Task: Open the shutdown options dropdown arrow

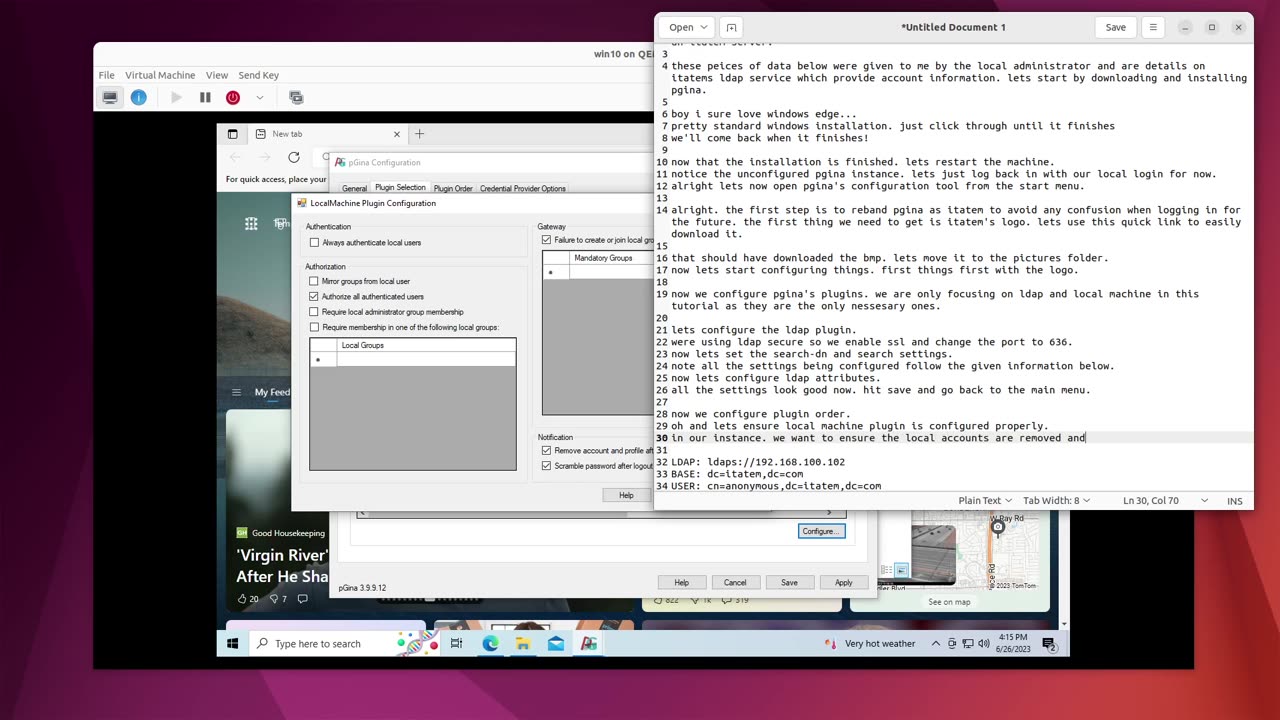Action: [x=260, y=97]
